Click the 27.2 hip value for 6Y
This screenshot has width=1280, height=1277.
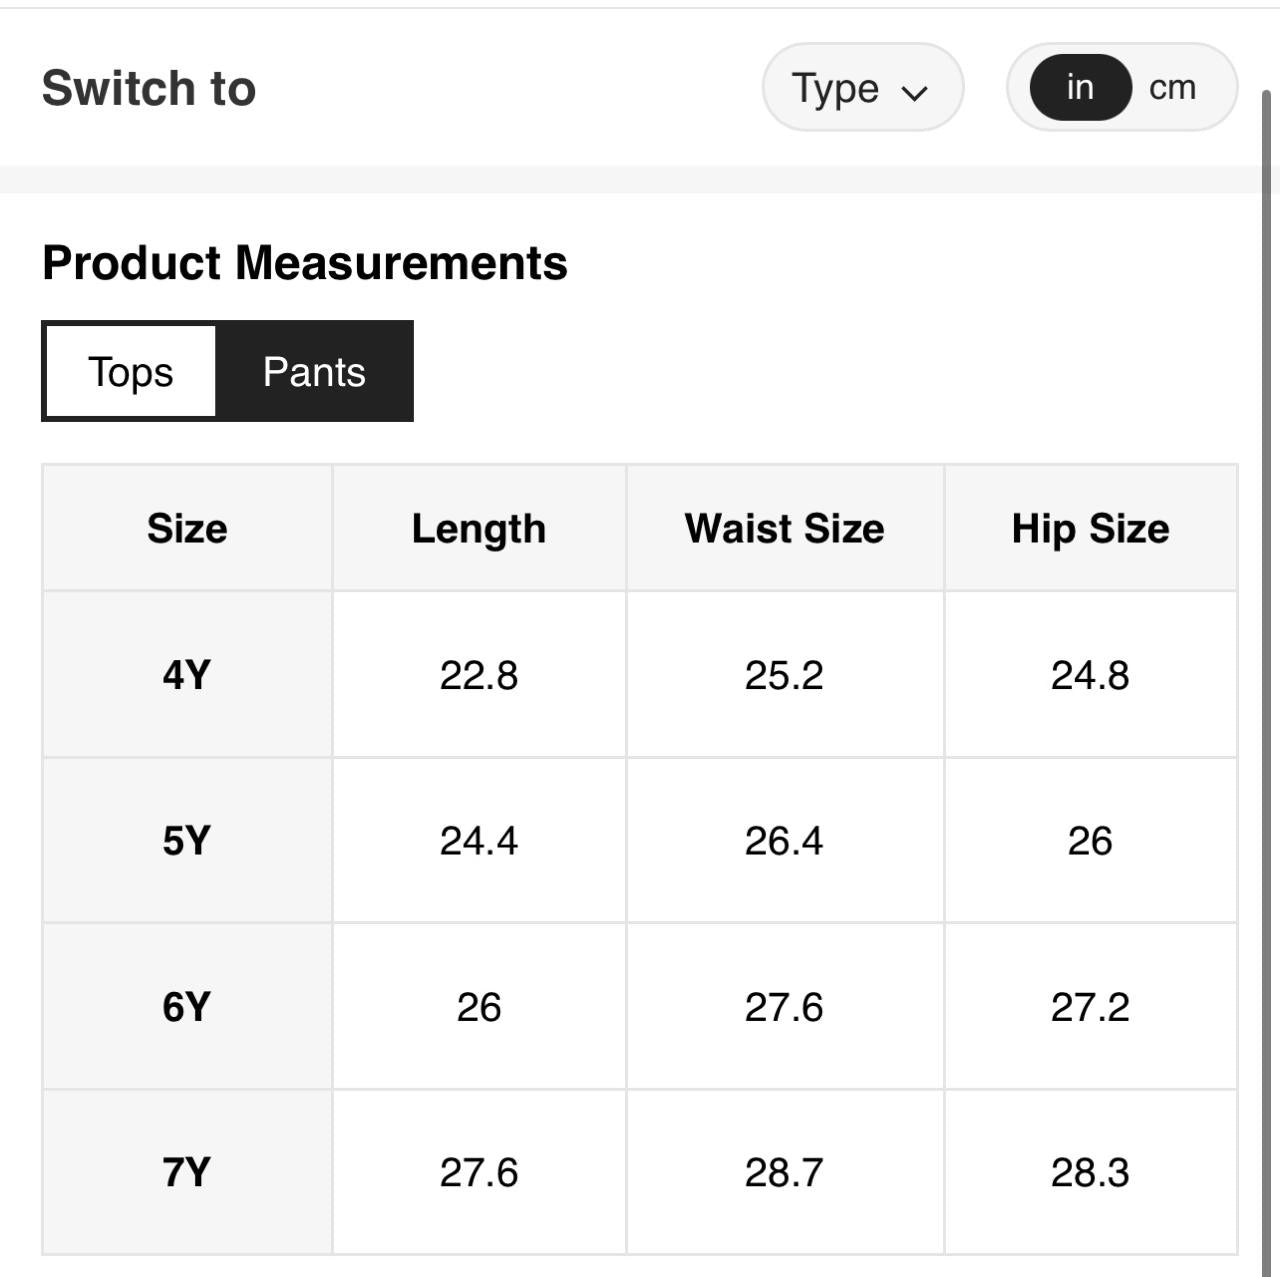[x=1090, y=1007]
